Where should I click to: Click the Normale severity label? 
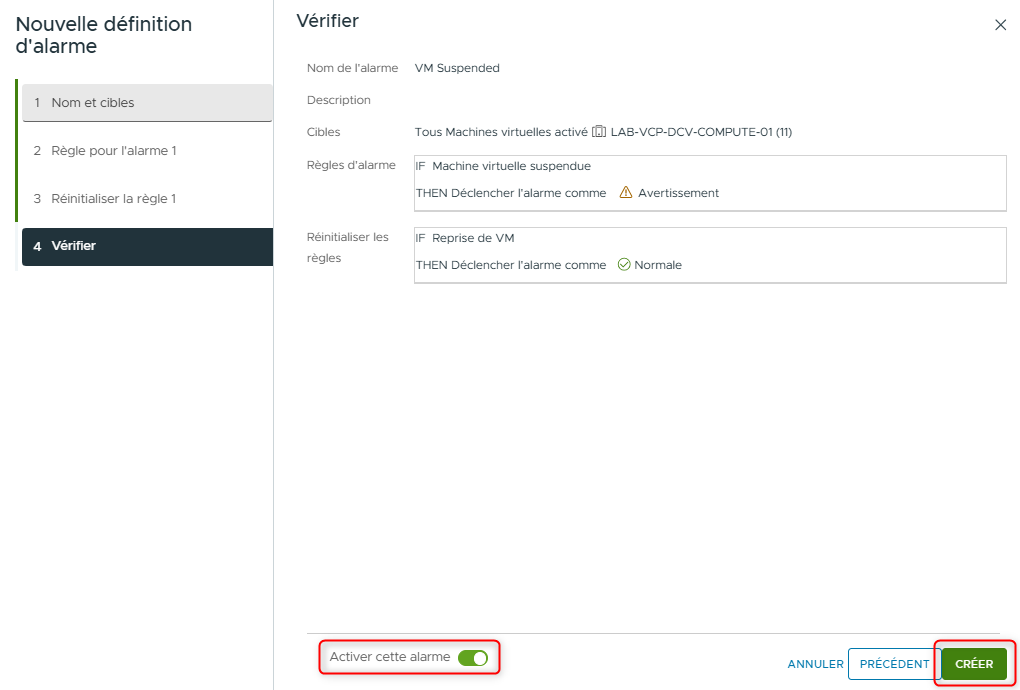659,265
